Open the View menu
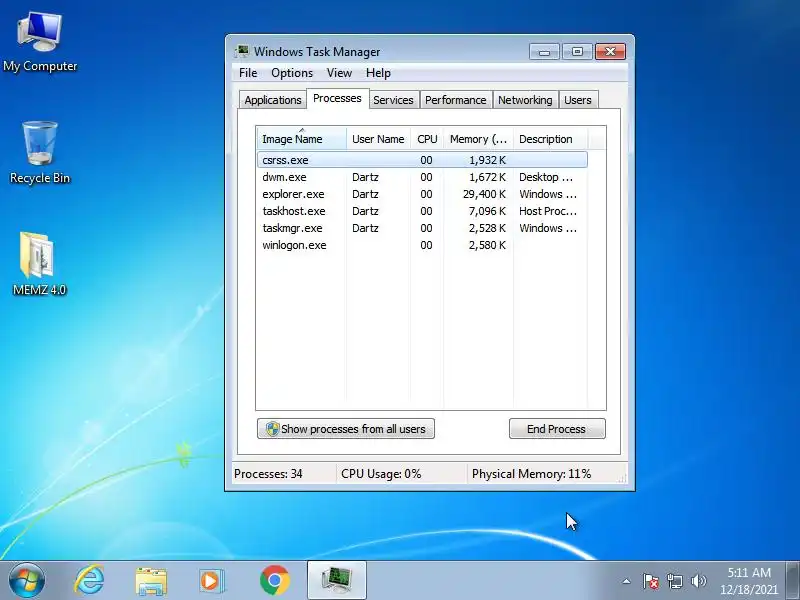Screen dimensions: 800x600 (339, 73)
